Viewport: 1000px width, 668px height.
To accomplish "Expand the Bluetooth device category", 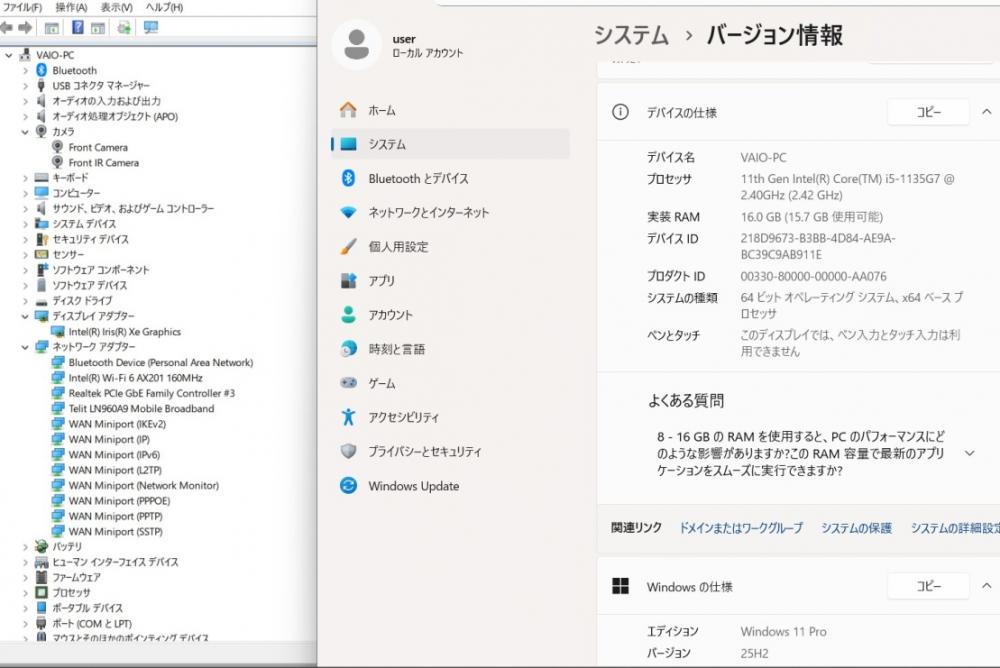I will 25,71.
